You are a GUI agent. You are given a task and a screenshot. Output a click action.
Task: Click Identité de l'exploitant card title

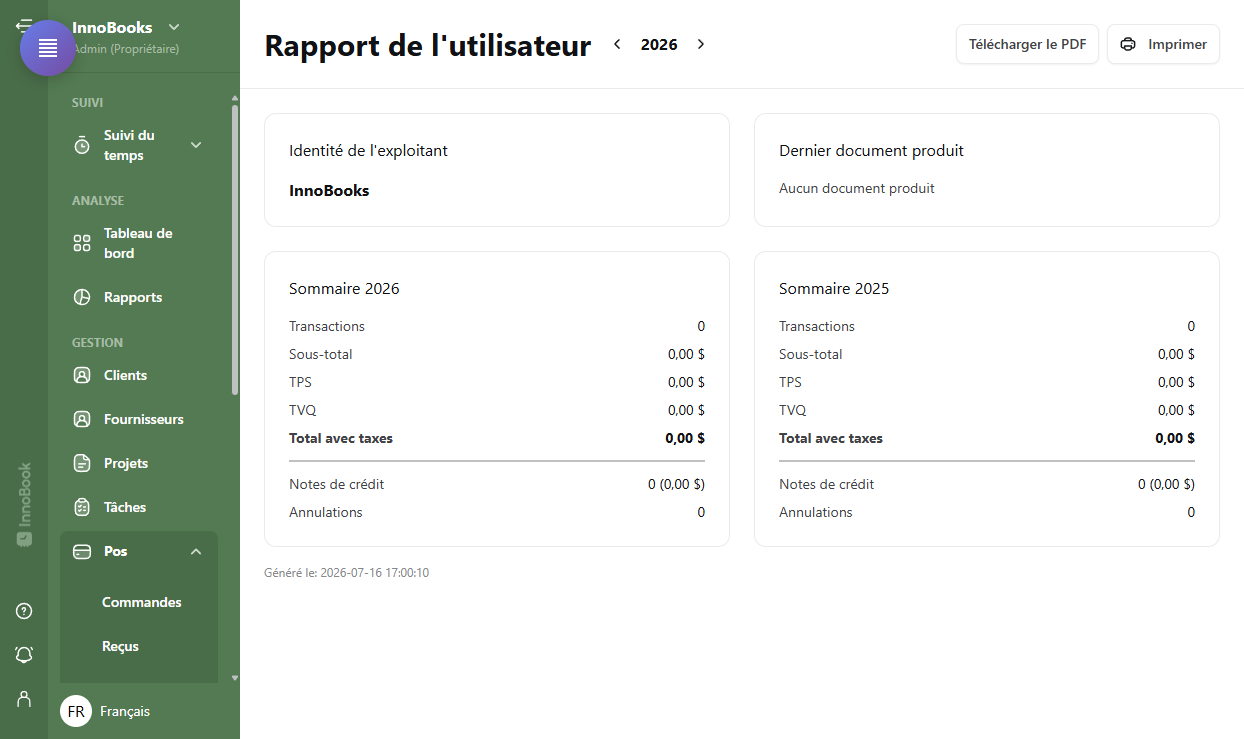[x=368, y=151]
